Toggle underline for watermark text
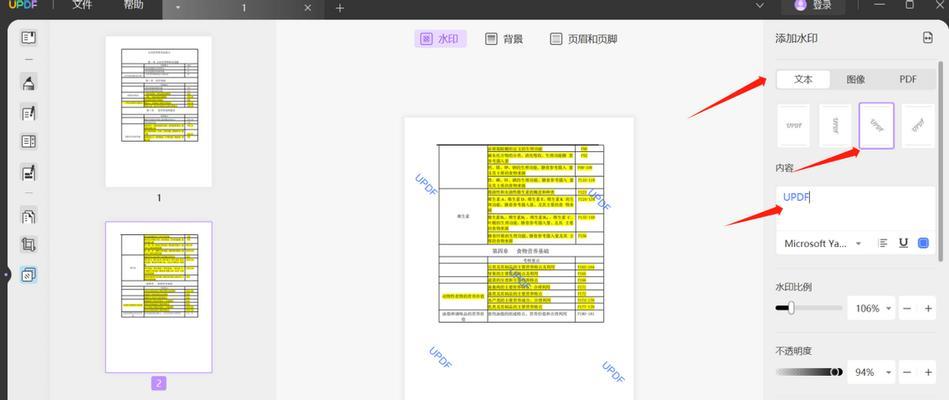Image resolution: width=949 pixels, height=400 pixels. coord(904,243)
